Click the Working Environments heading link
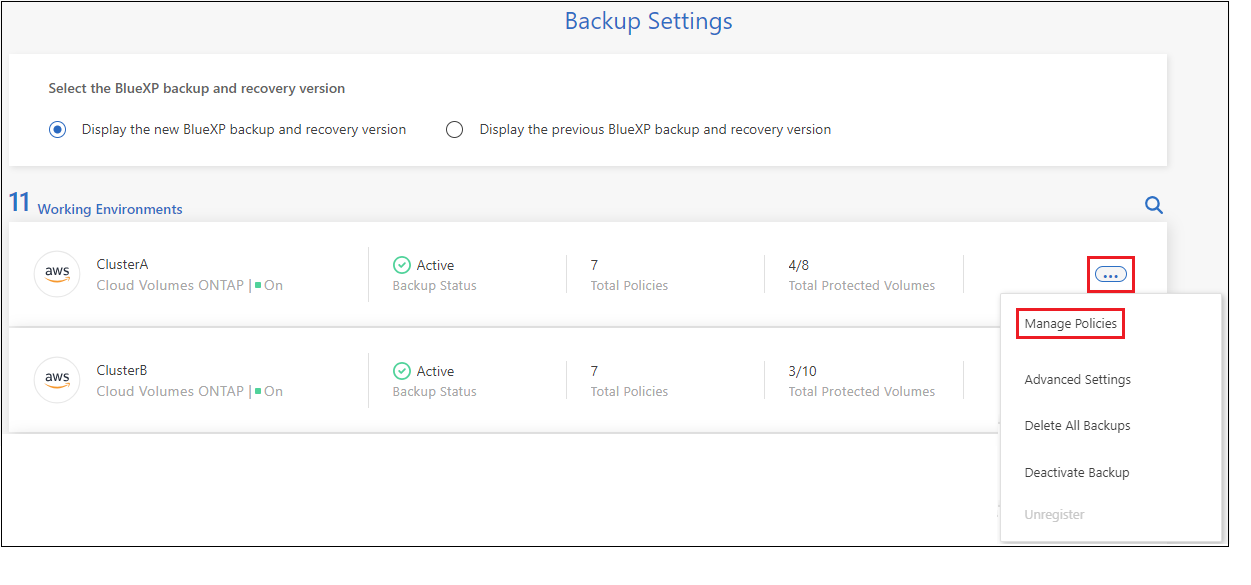The height and width of the screenshot is (585, 1251). coord(110,210)
